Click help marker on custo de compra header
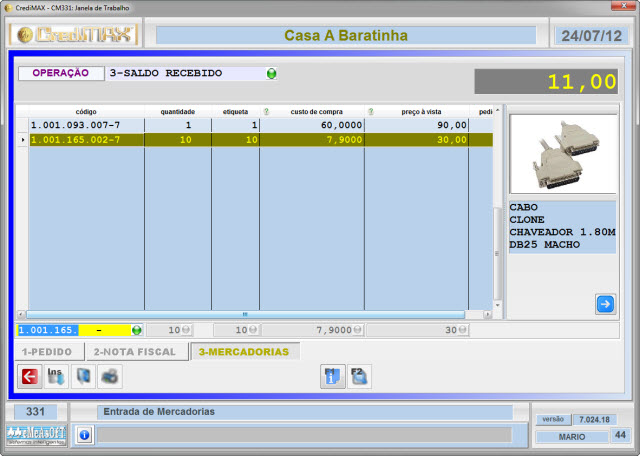Viewport: 640px width, 456px height. (266, 111)
